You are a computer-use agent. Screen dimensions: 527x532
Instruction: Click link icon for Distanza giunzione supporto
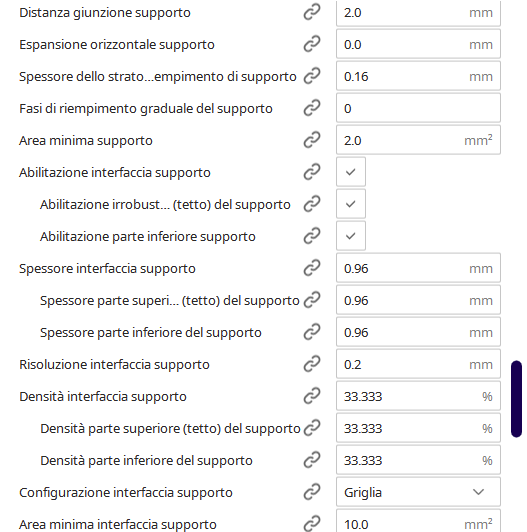click(x=312, y=12)
